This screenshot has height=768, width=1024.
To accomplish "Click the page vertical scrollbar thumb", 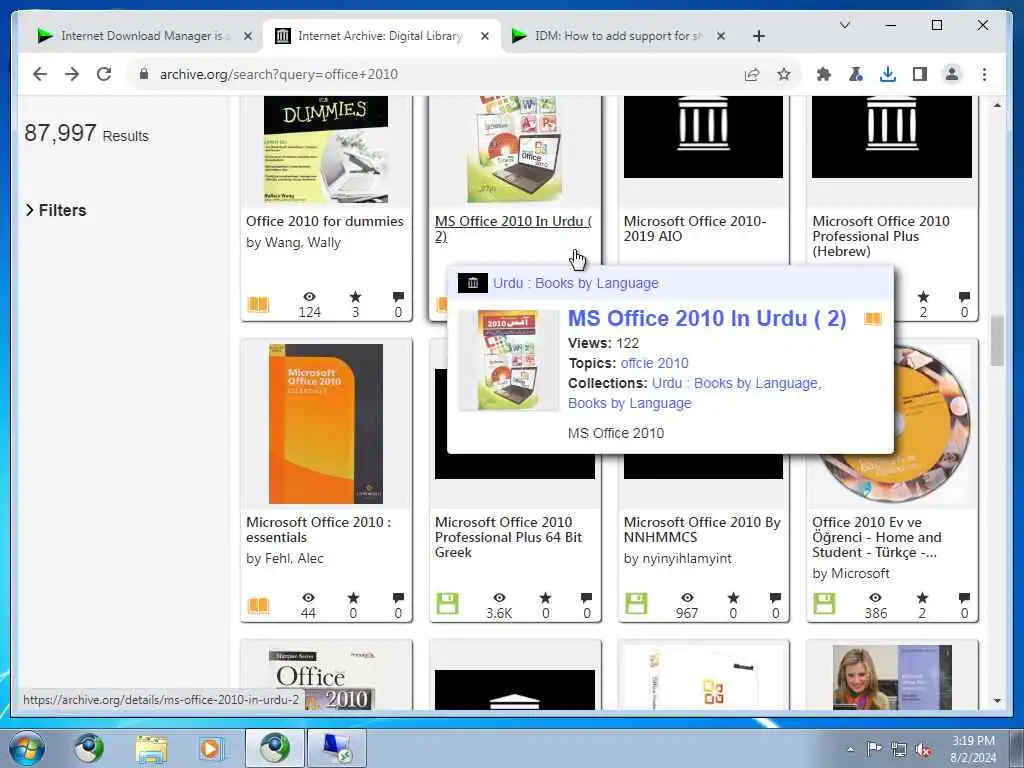I will (x=997, y=342).
